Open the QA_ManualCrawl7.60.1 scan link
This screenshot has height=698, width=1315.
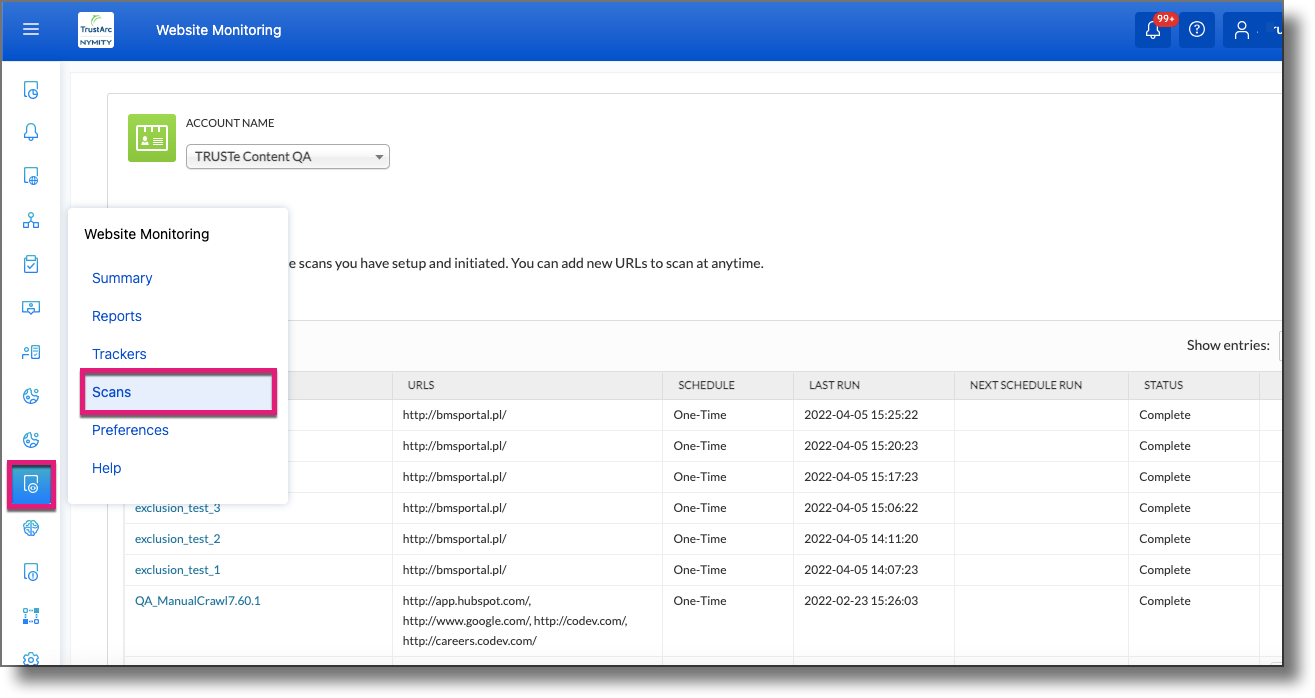coord(197,601)
